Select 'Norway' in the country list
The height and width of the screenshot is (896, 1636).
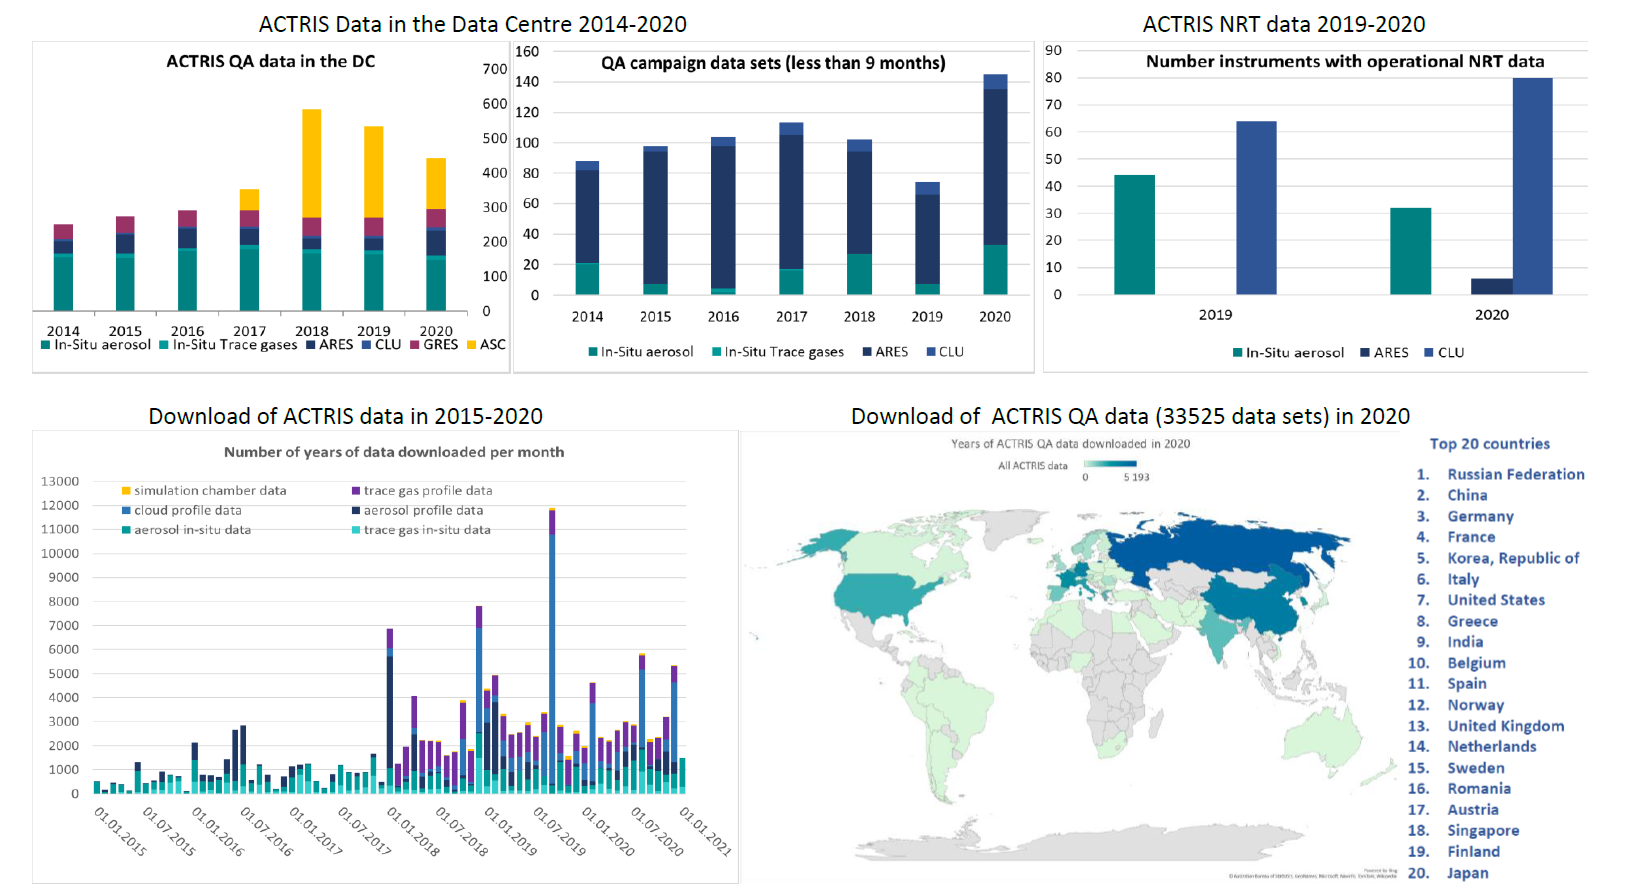point(1475,705)
